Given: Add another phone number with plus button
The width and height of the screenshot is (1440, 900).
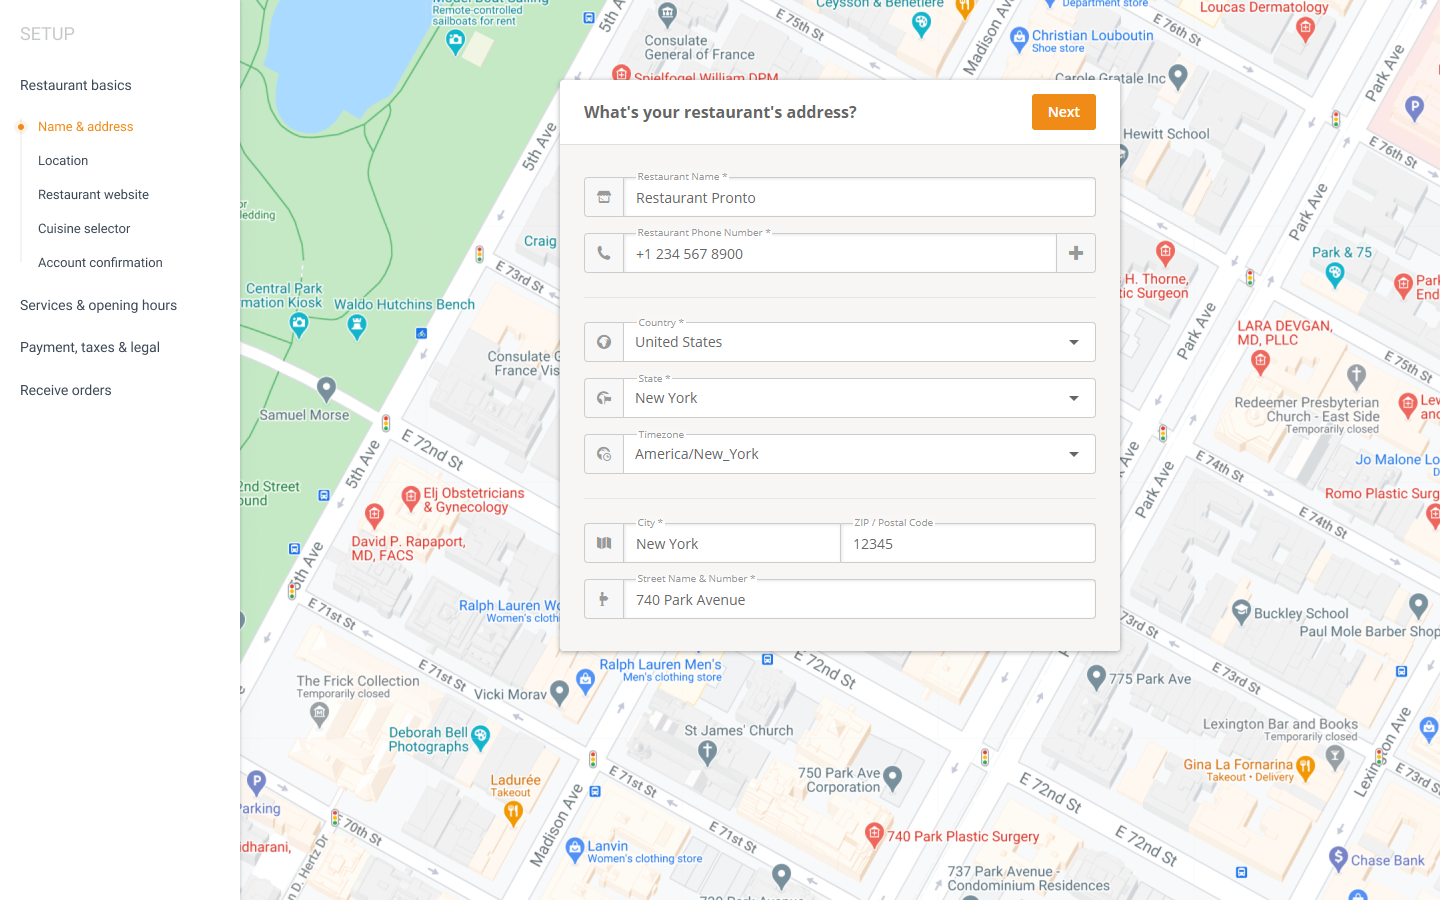Looking at the screenshot, I should pos(1076,253).
